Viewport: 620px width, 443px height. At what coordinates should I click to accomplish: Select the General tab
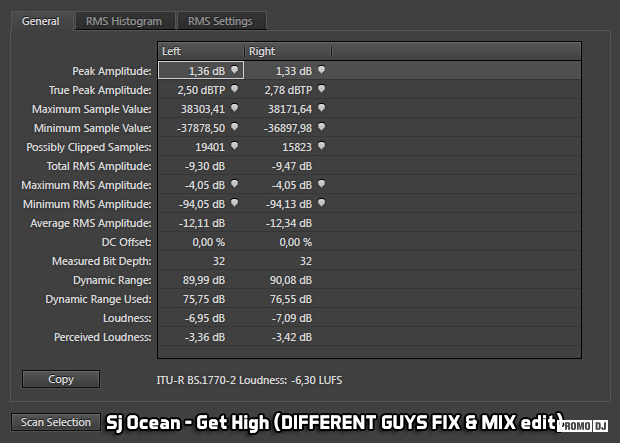41,21
